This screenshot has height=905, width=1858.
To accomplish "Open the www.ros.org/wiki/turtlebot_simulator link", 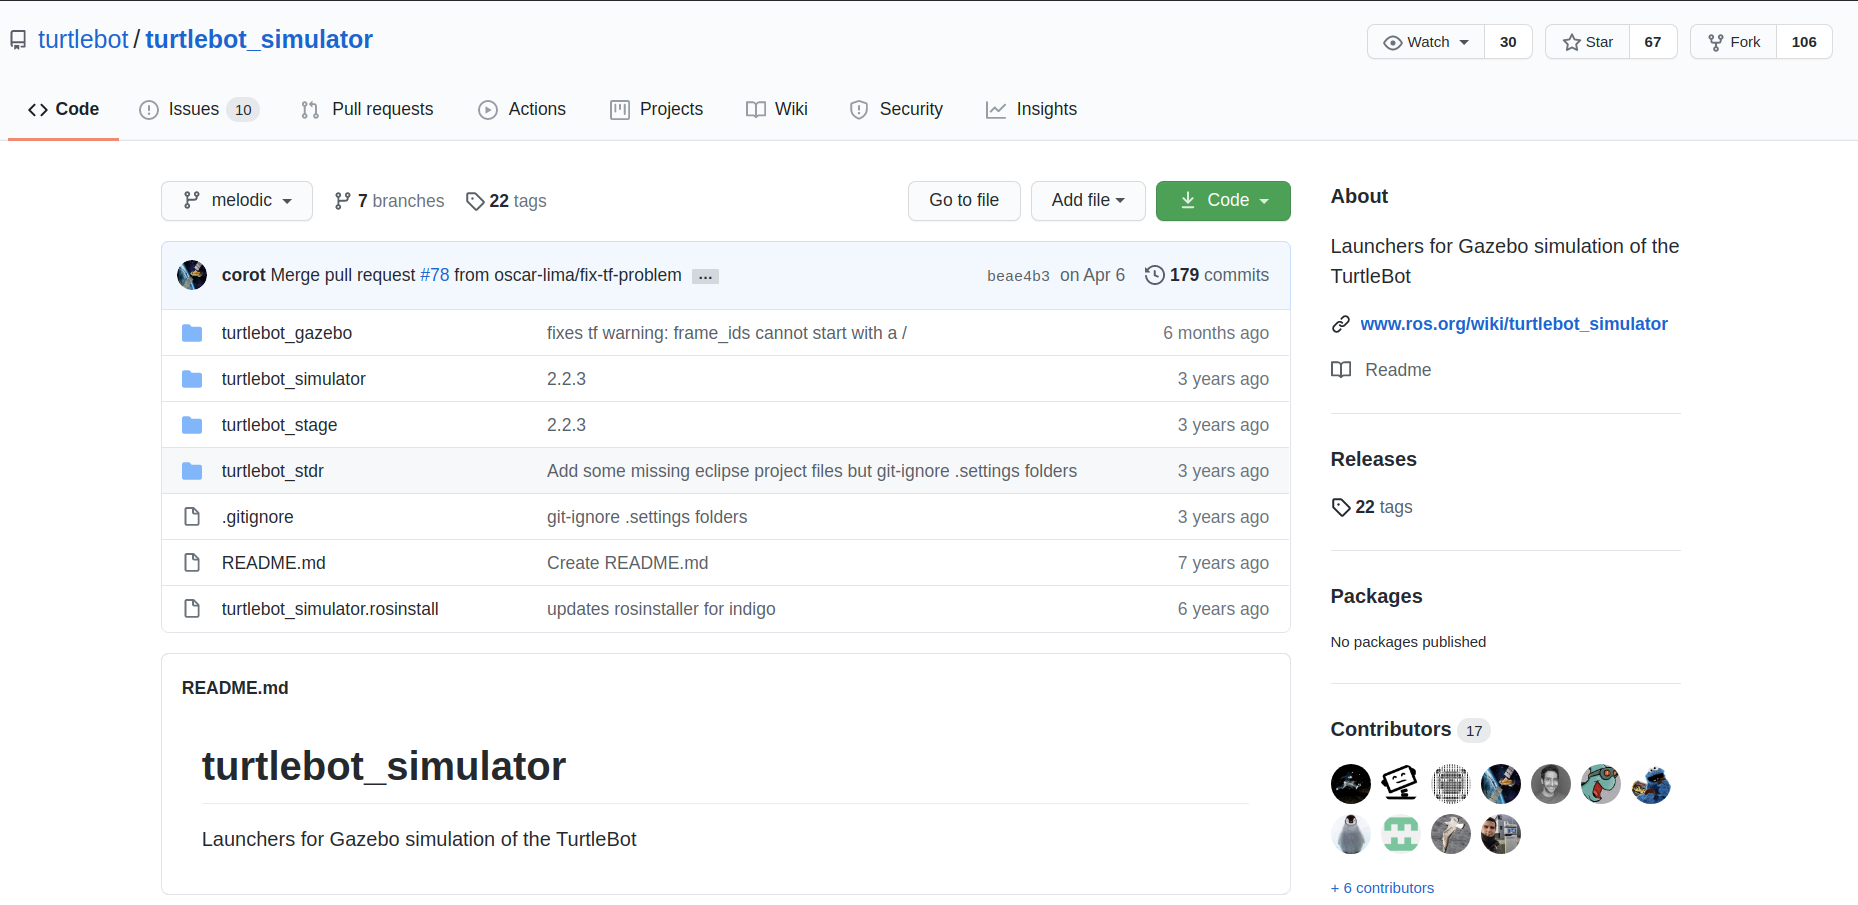I will (1514, 324).
